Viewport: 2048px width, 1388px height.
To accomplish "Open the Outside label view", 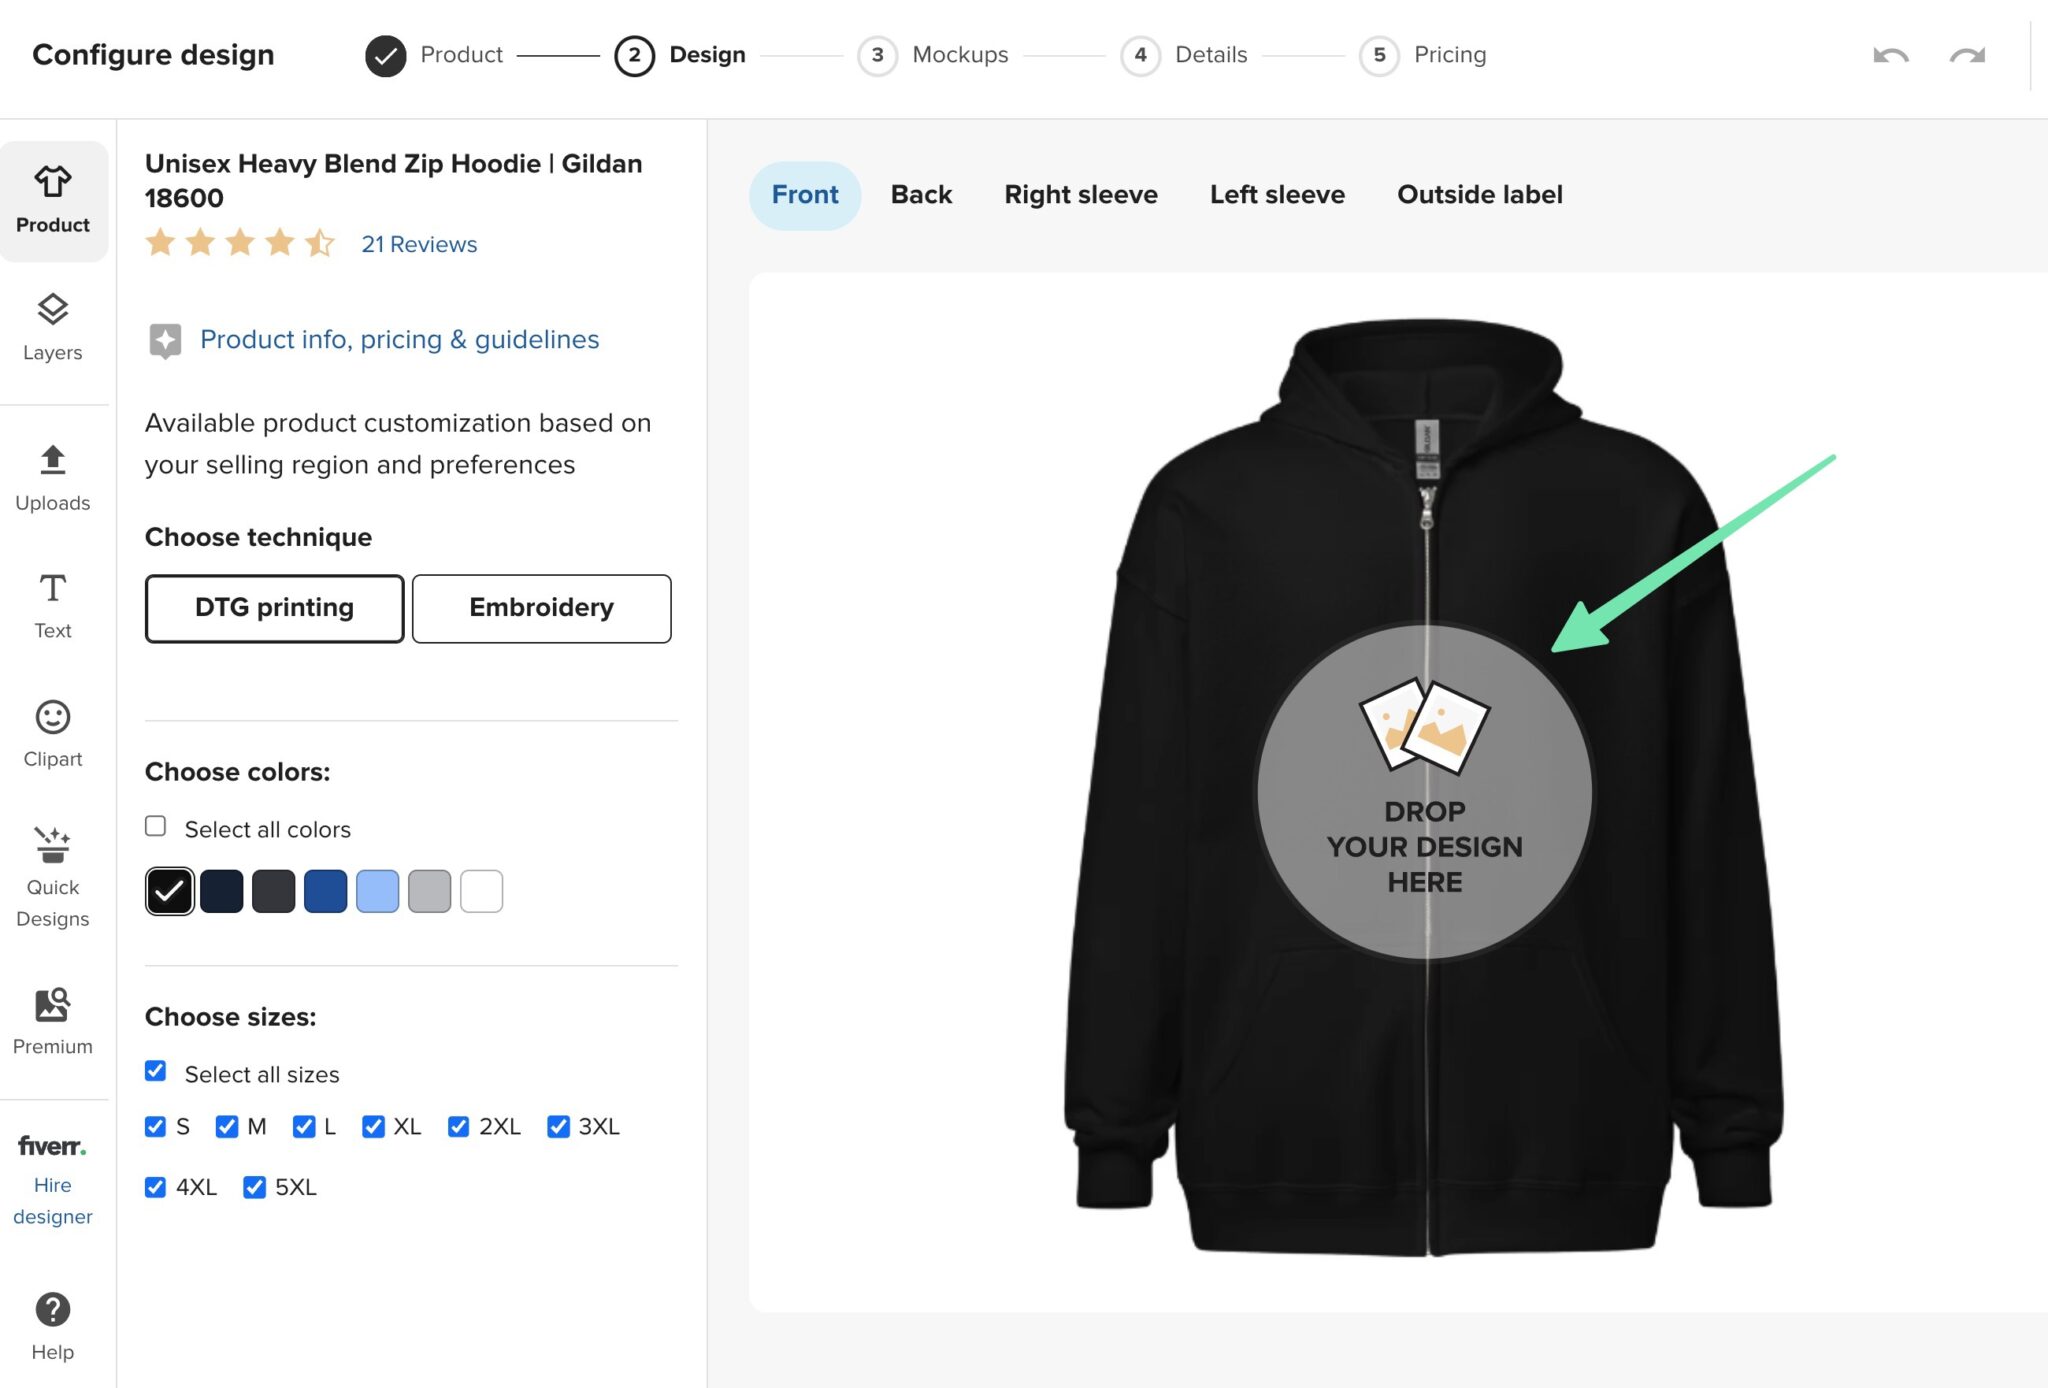I will click(x=1480, y=194).
